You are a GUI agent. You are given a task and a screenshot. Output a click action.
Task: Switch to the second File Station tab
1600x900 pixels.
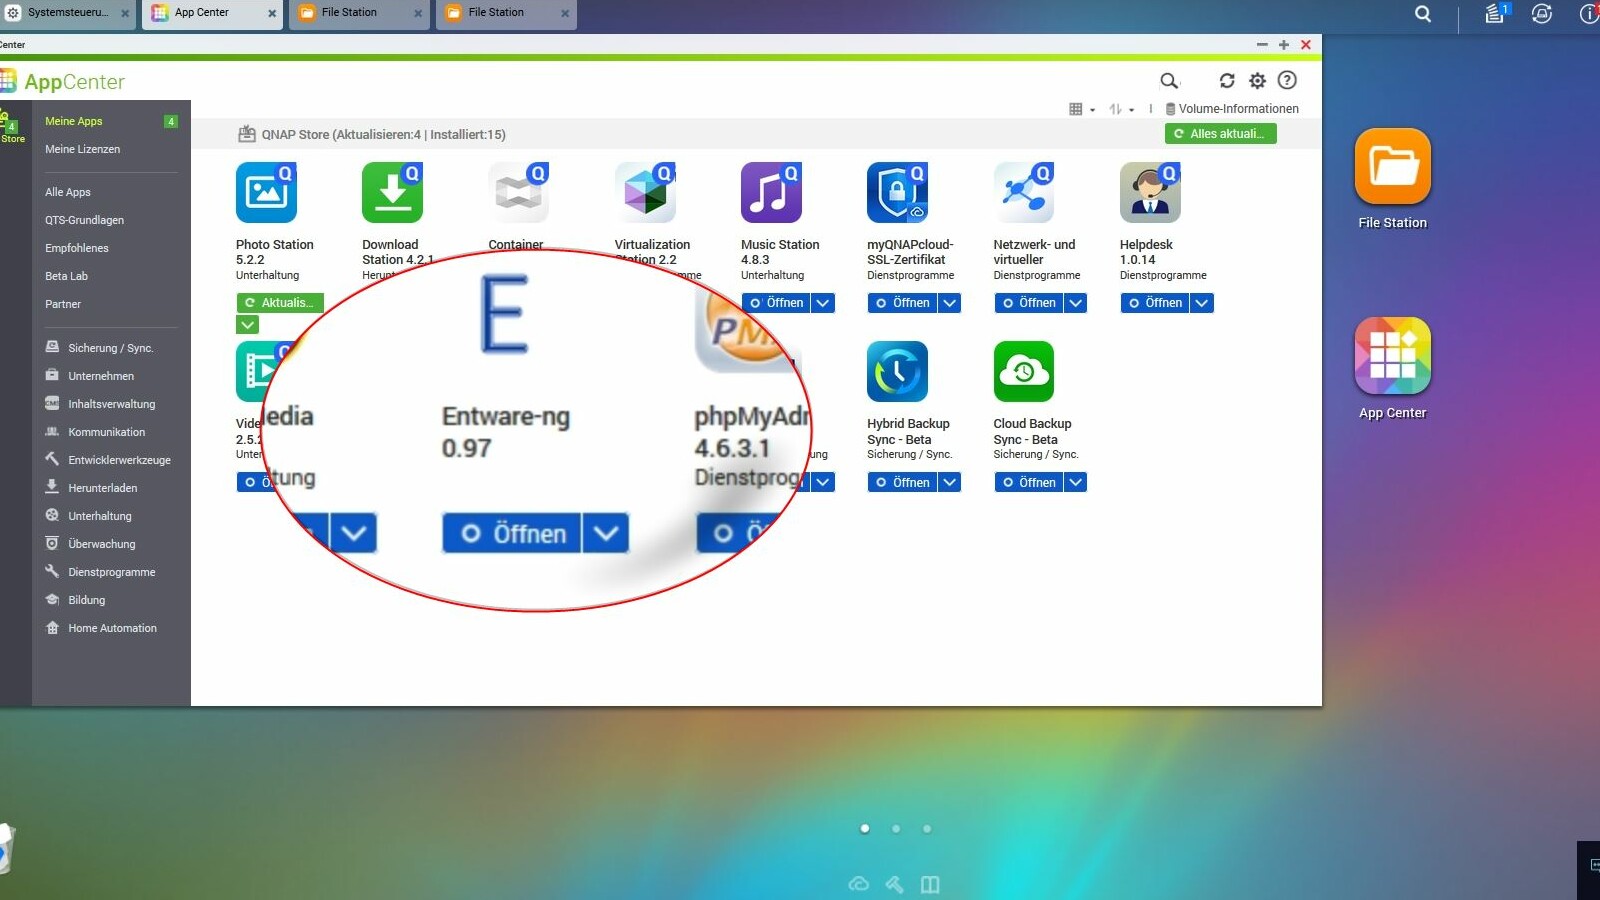[x=506, y=14]
